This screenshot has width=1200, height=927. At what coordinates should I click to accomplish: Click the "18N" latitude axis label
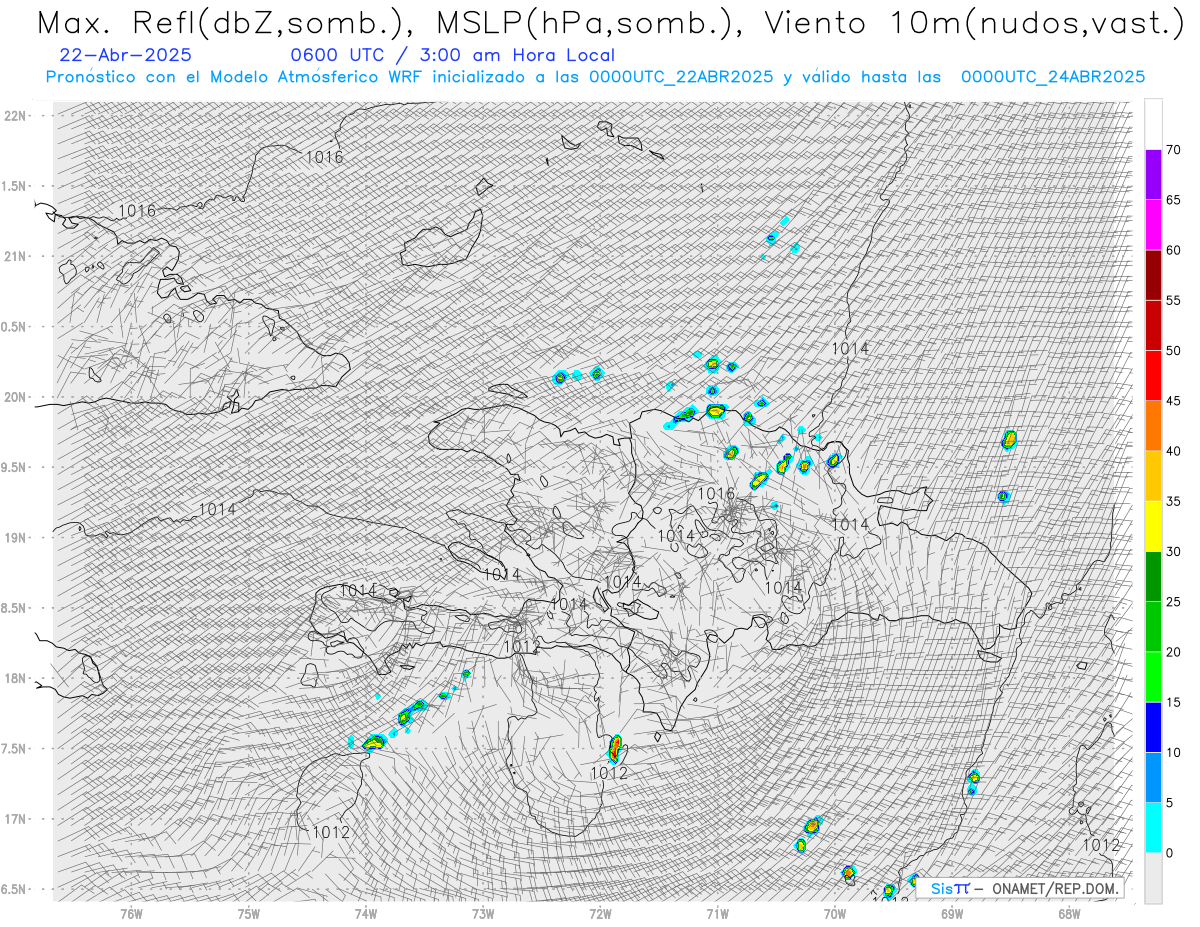click(16, 678)
